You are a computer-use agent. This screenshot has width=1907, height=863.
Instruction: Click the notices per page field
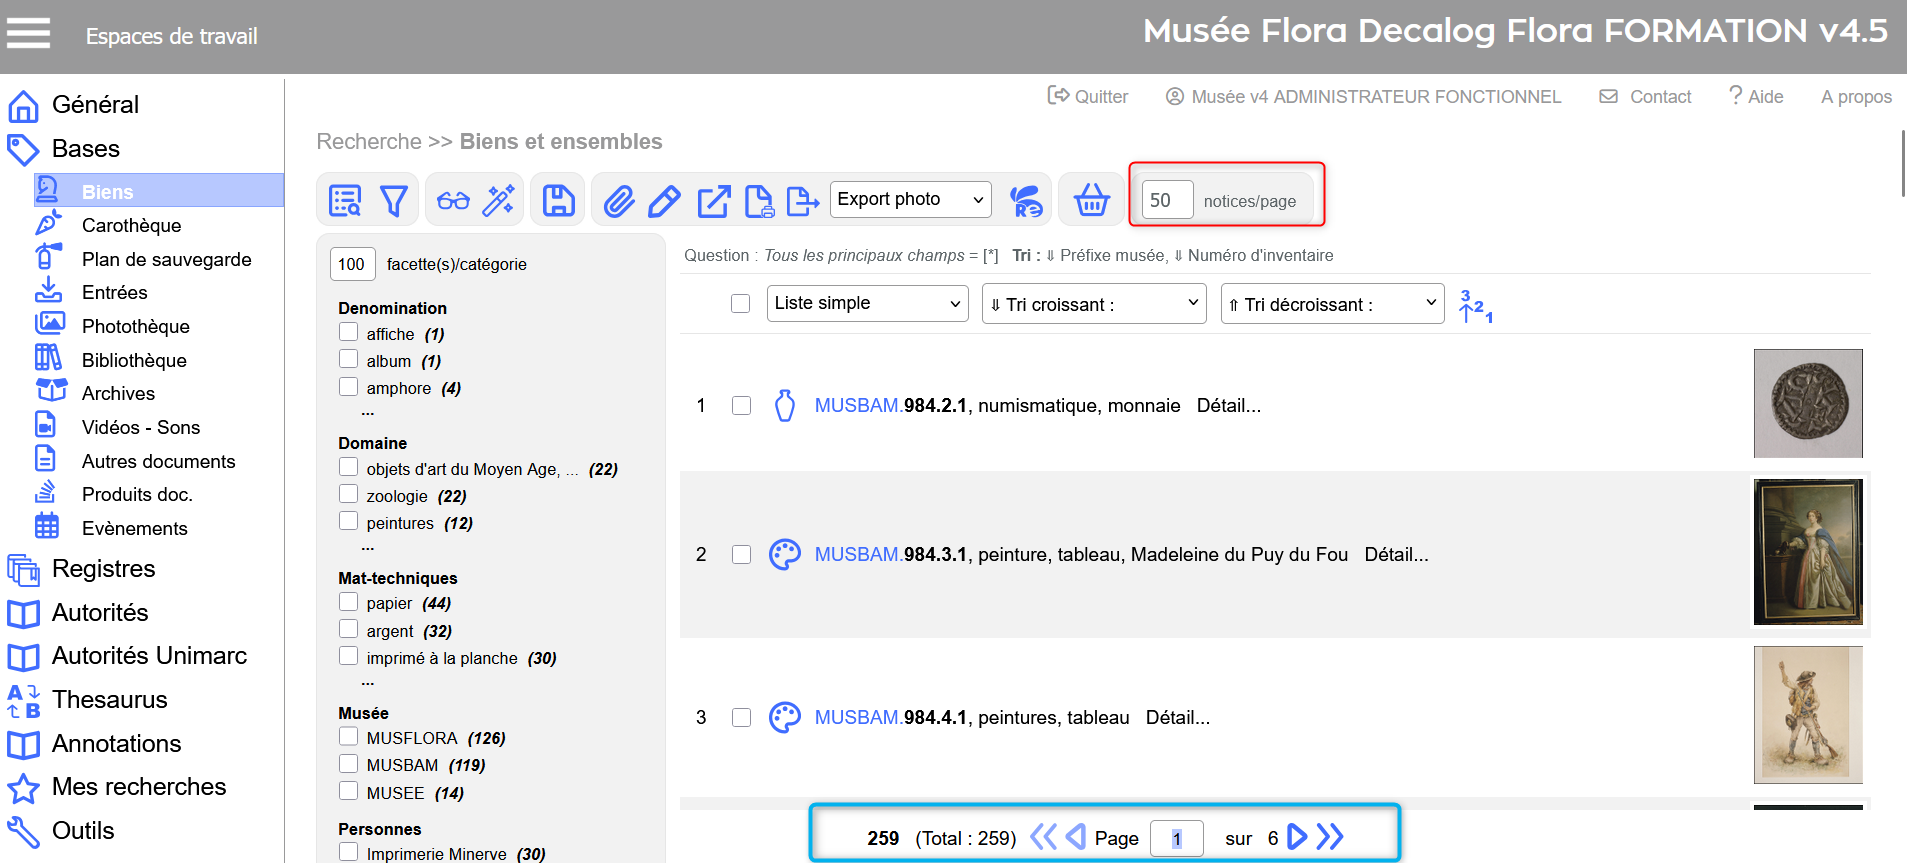click(x=1167, y=200)
